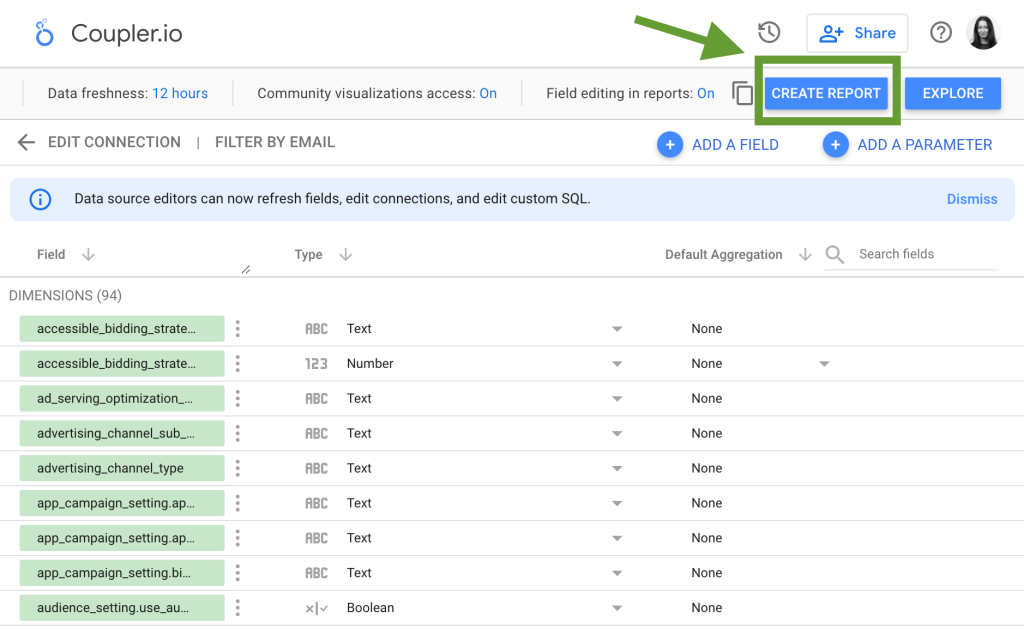Open EDIT CONNECTION
This screenshot has height=629, width=1024.
coord(113,142)
